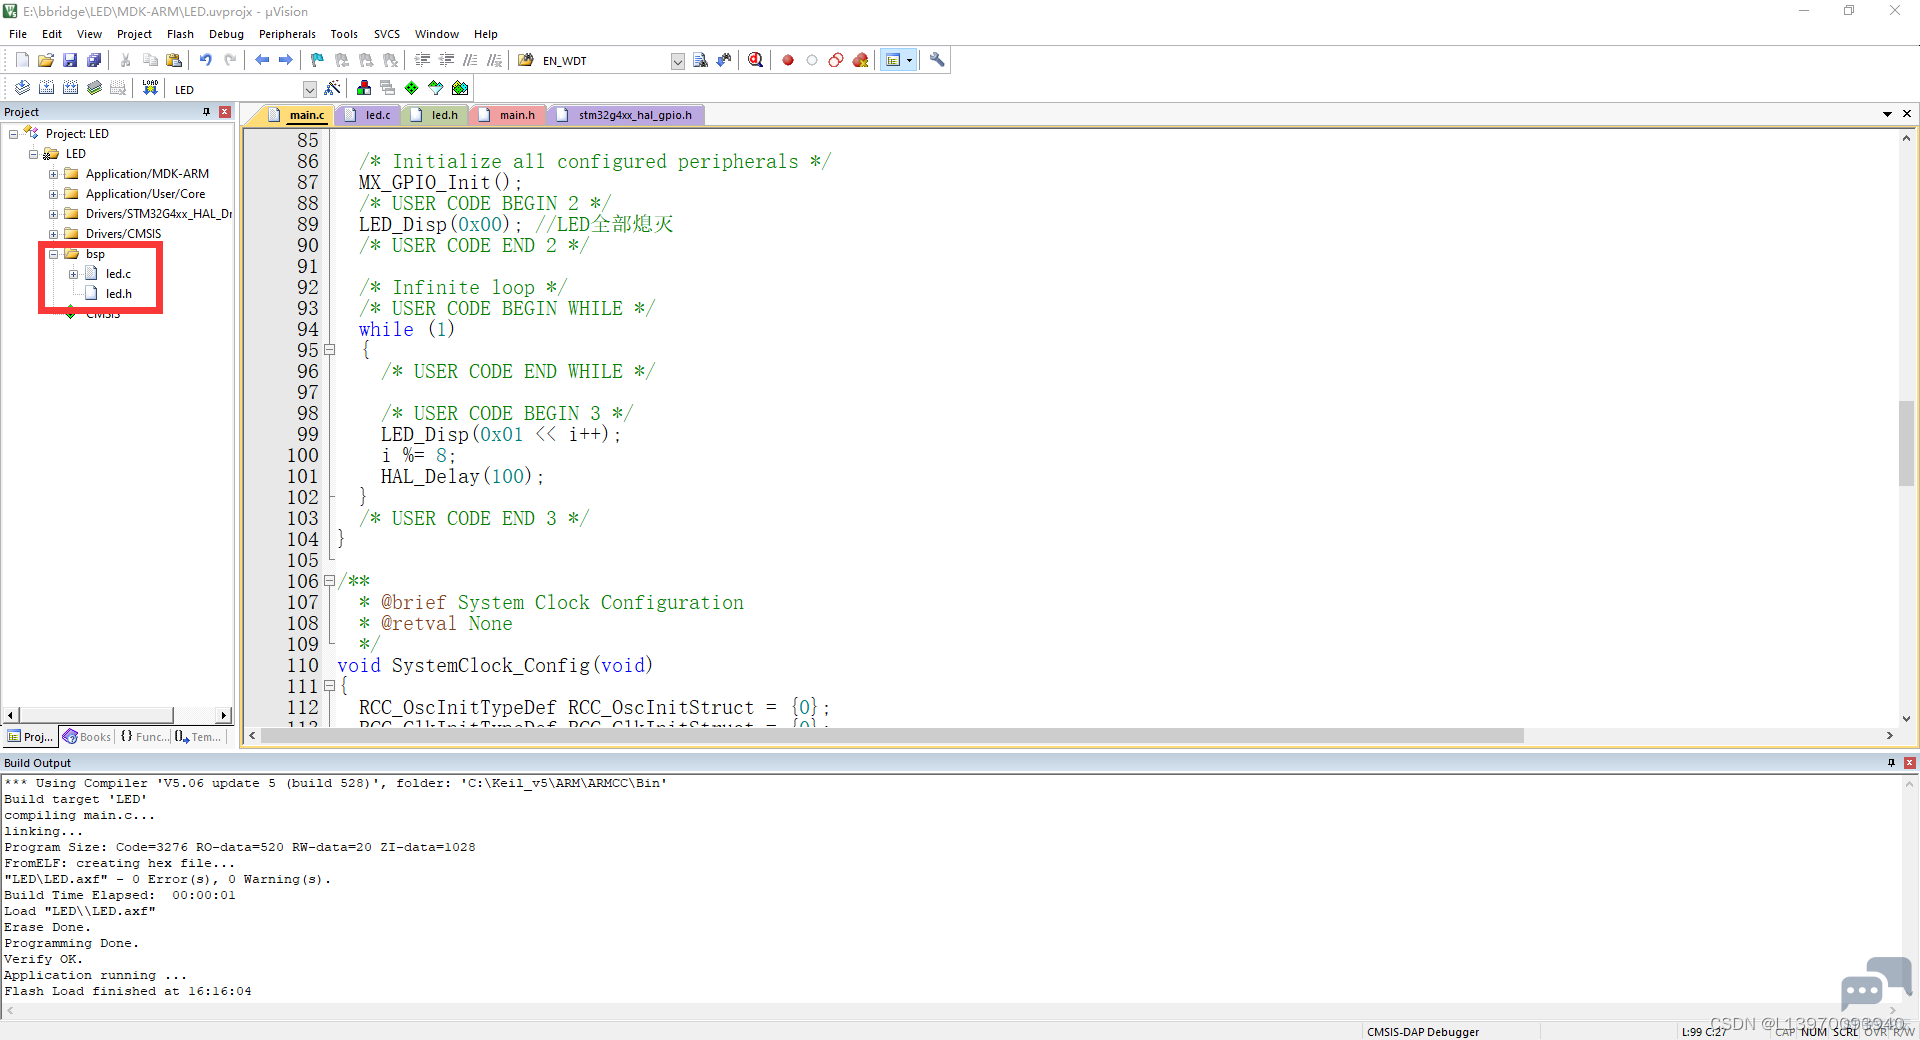The image size is (1920, 1040).
Task: Expand the led.c file node
Action: (74, 274)
